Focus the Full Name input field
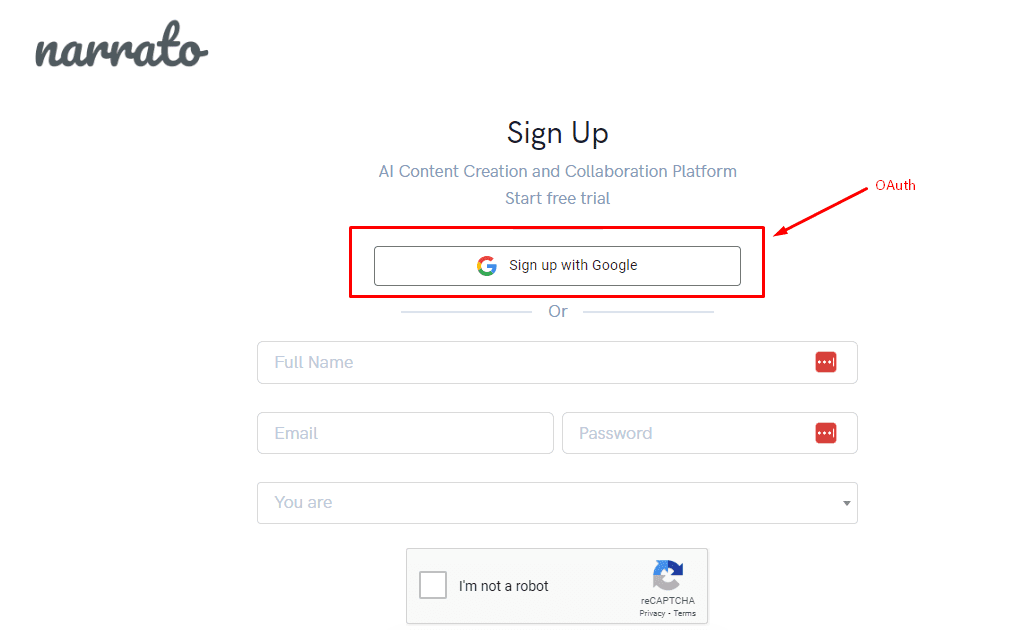1017x630 pixels. [557, 363]
